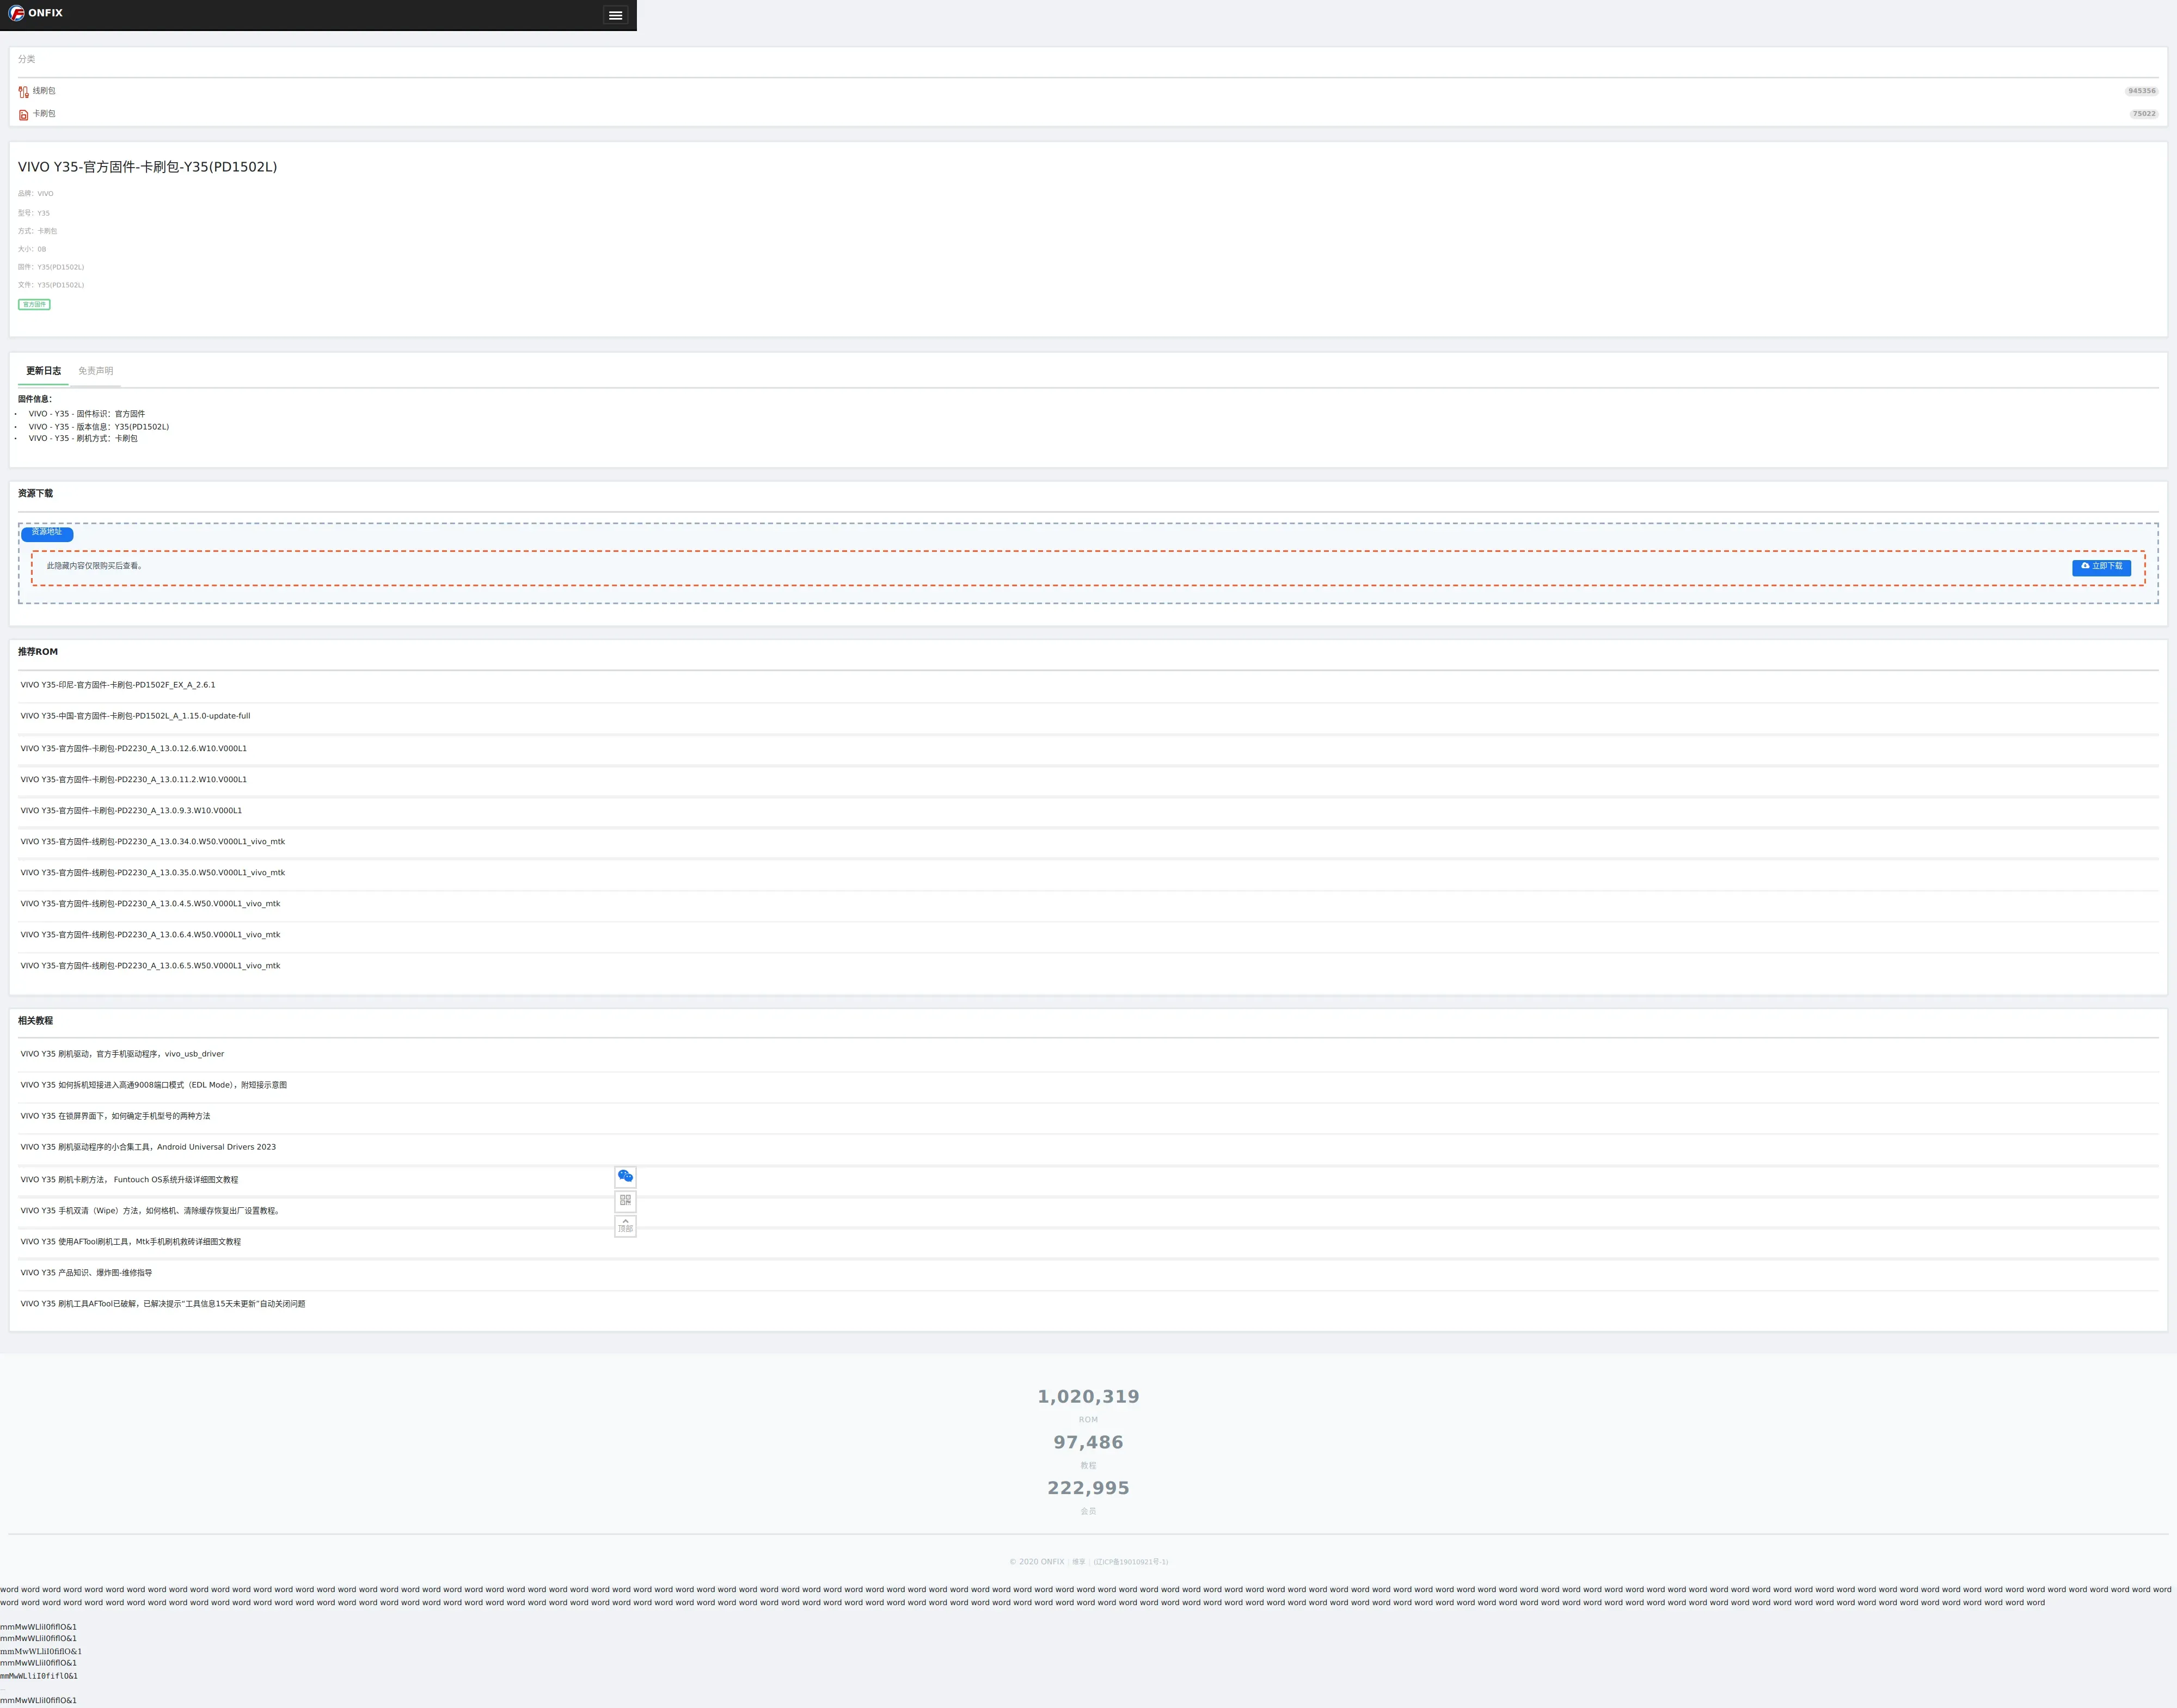Open the 卡刷包 category link
The image size is (2177, 1708).
pos(44,114)
